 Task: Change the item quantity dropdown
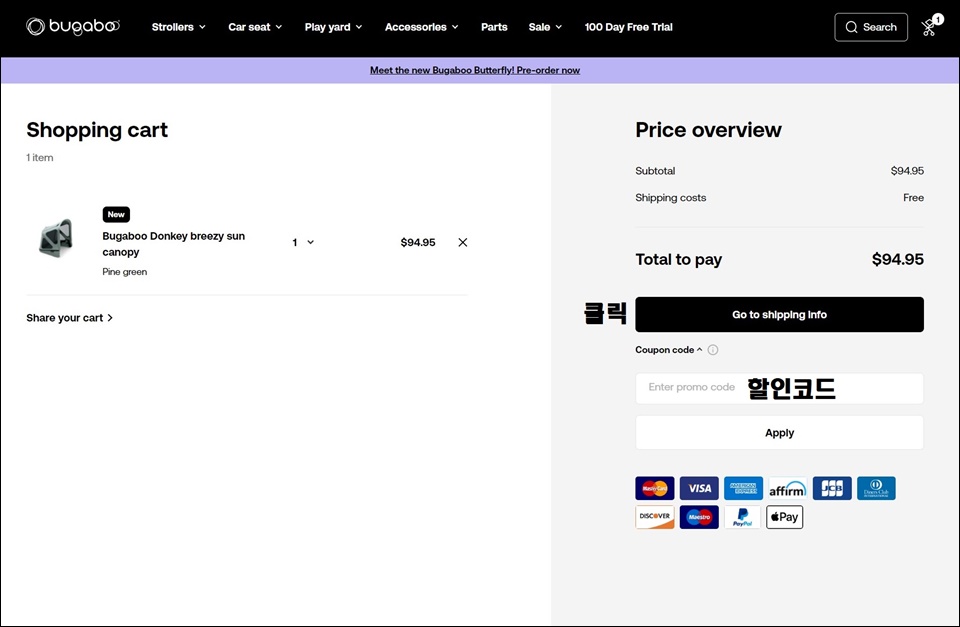click(x=303, y=242)
